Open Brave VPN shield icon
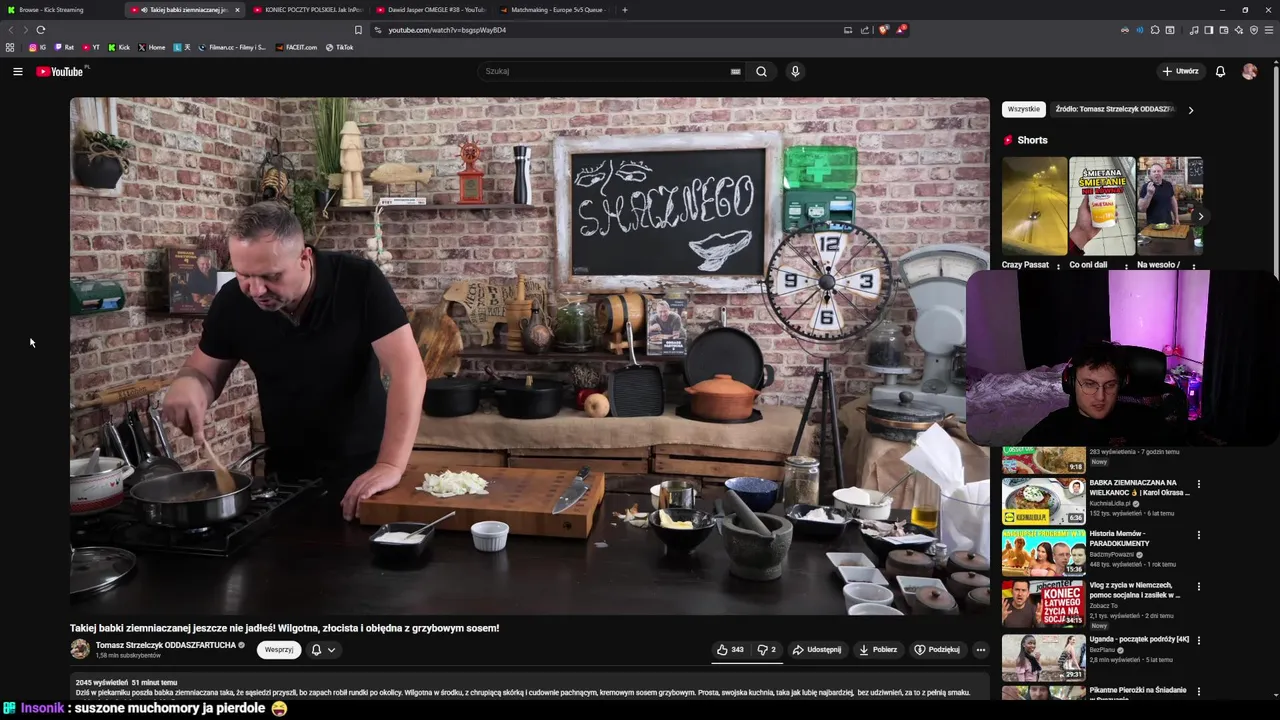1280x720 pixels. (1254, 30)
